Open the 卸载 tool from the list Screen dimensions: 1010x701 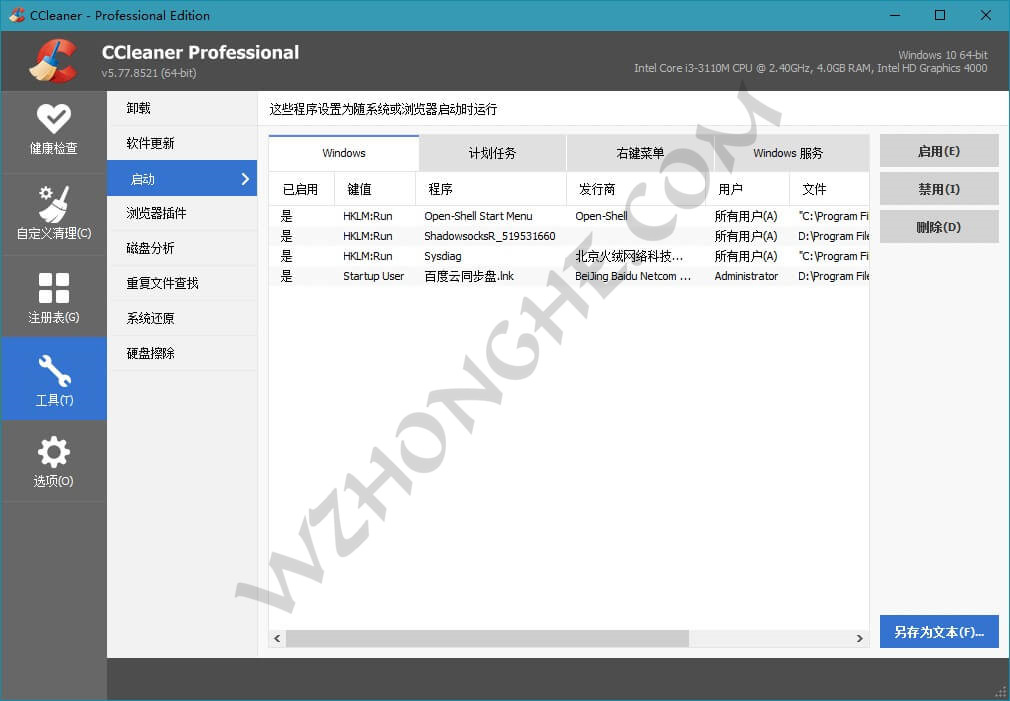click(x=182, y=107)
